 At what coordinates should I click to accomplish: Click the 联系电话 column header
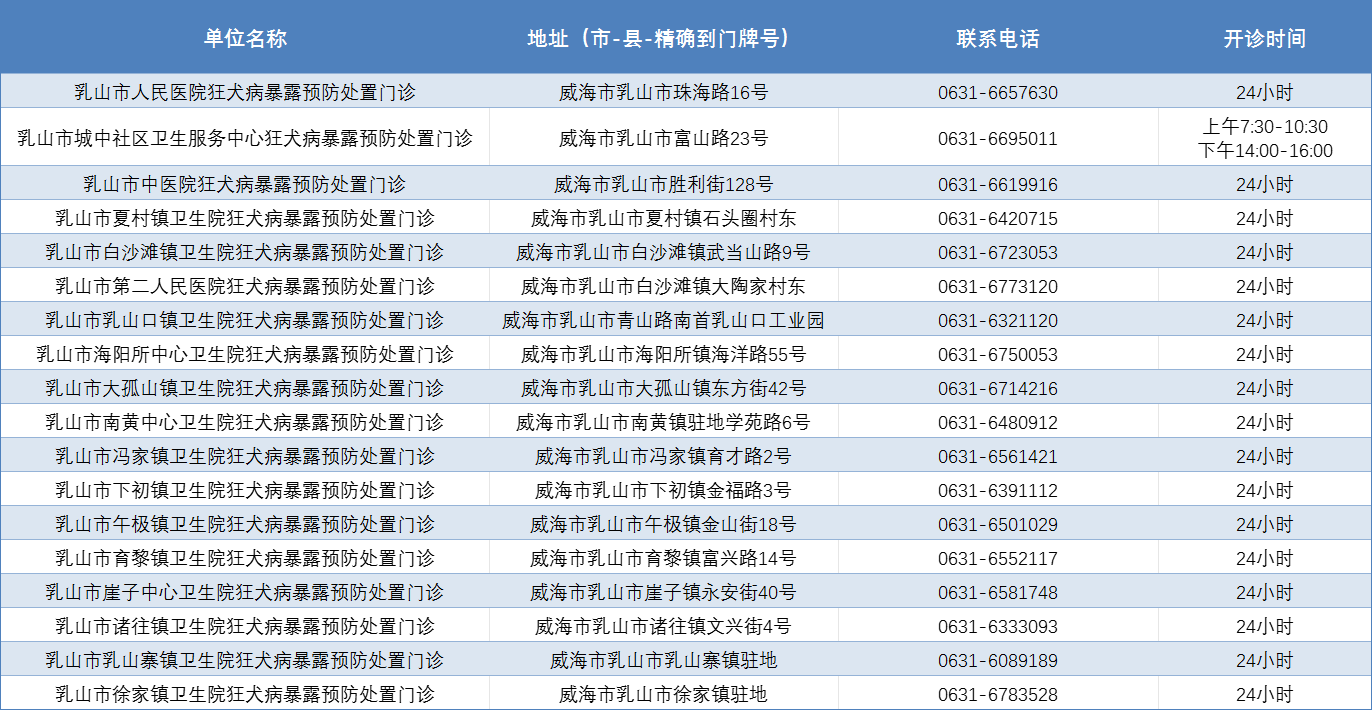click(997, 38)
